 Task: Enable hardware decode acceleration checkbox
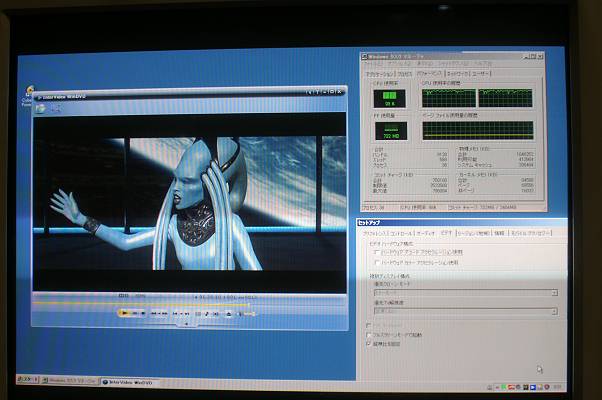click(377, 252)
